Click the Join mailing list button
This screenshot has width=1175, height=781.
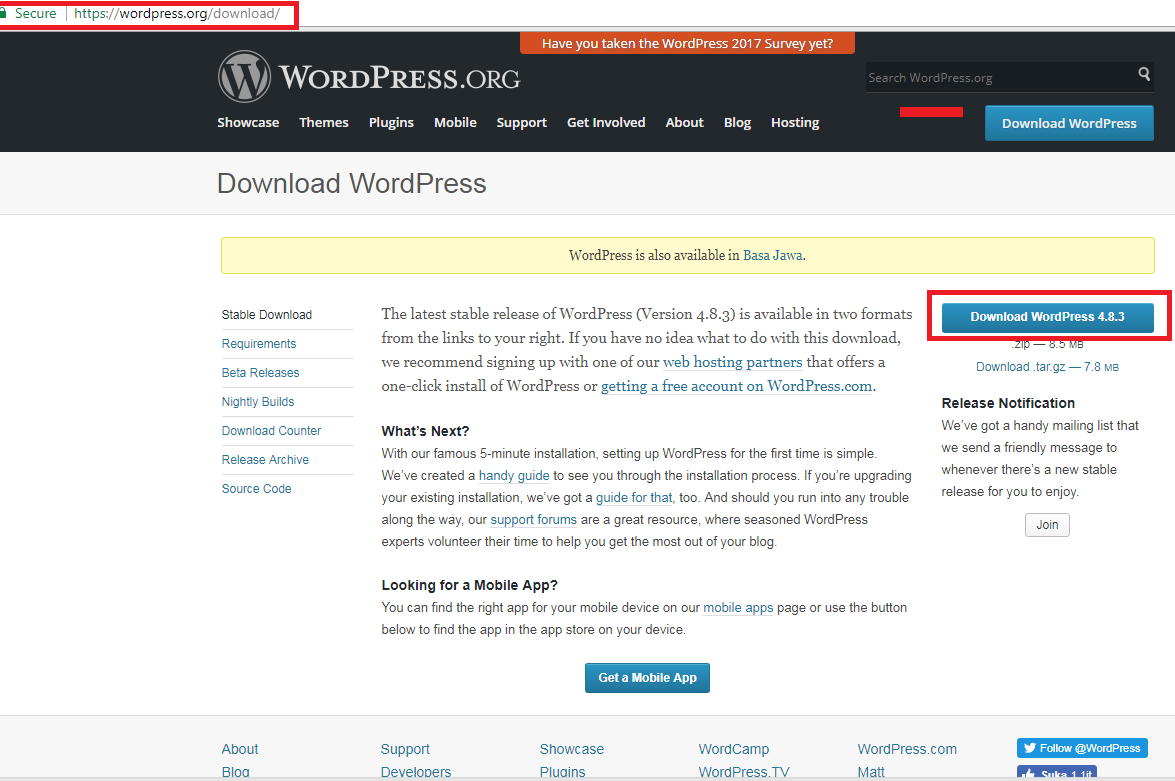(1047, 525)
